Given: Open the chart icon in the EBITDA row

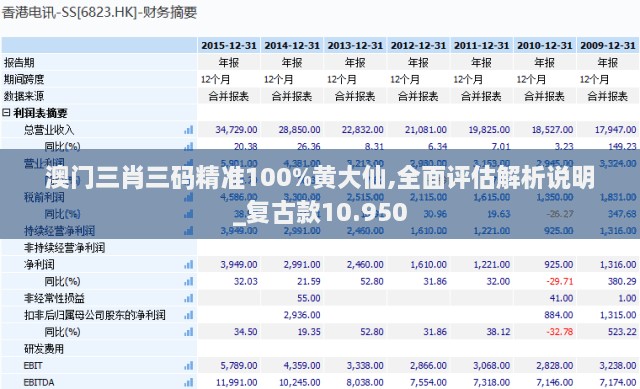Looking at the screenshot, I should 189,382.
